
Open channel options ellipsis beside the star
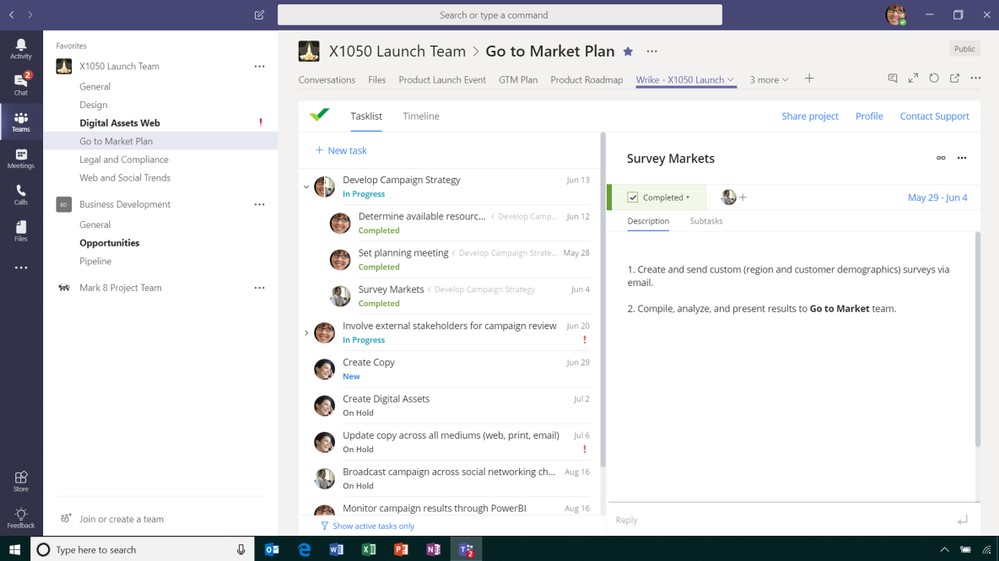(x=651, y=52)
